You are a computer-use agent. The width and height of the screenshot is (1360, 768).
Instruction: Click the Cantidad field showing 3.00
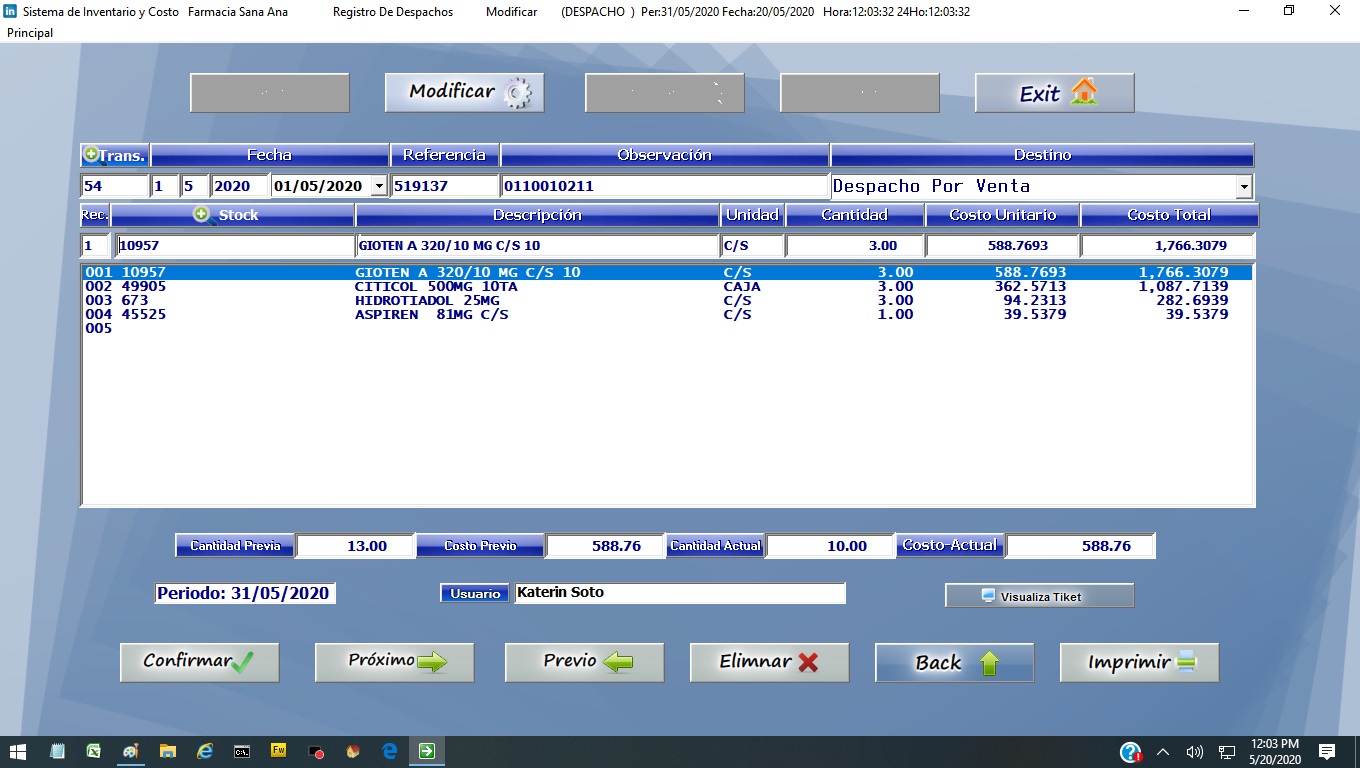pyautogui.click(x=854, y=246)
